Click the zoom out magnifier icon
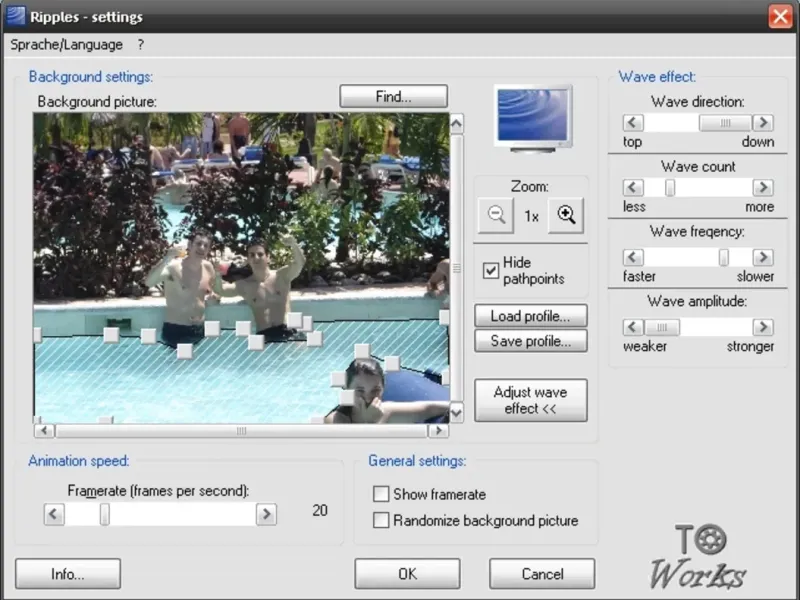 click(496, 215)
